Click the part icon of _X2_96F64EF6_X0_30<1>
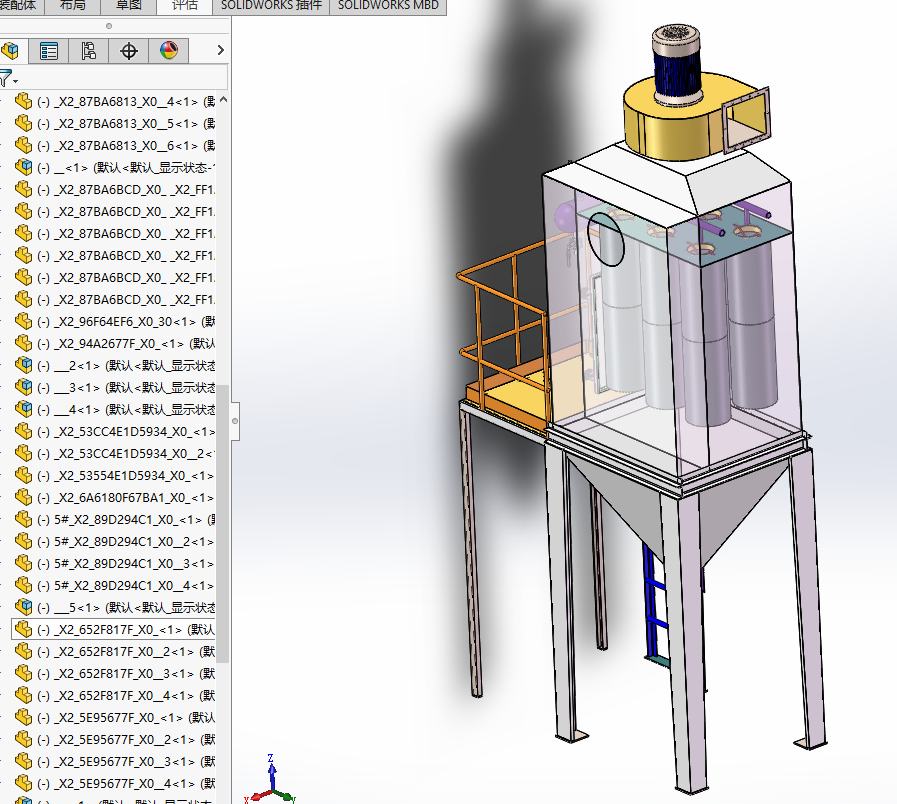 (x=23, y=321)
